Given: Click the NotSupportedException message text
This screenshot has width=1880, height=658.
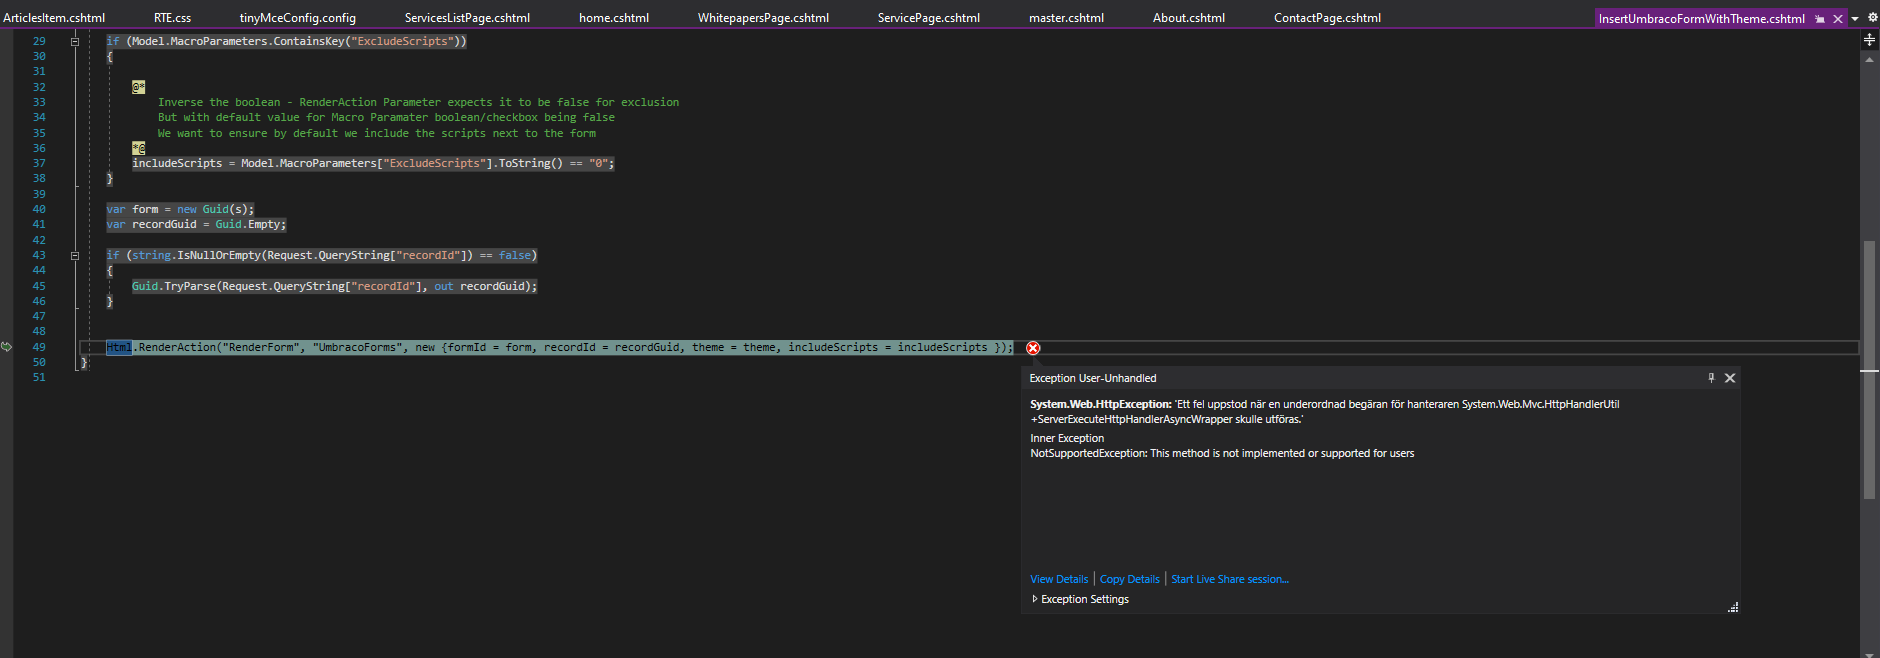Looking at the screenshot, I should 1222,453.
